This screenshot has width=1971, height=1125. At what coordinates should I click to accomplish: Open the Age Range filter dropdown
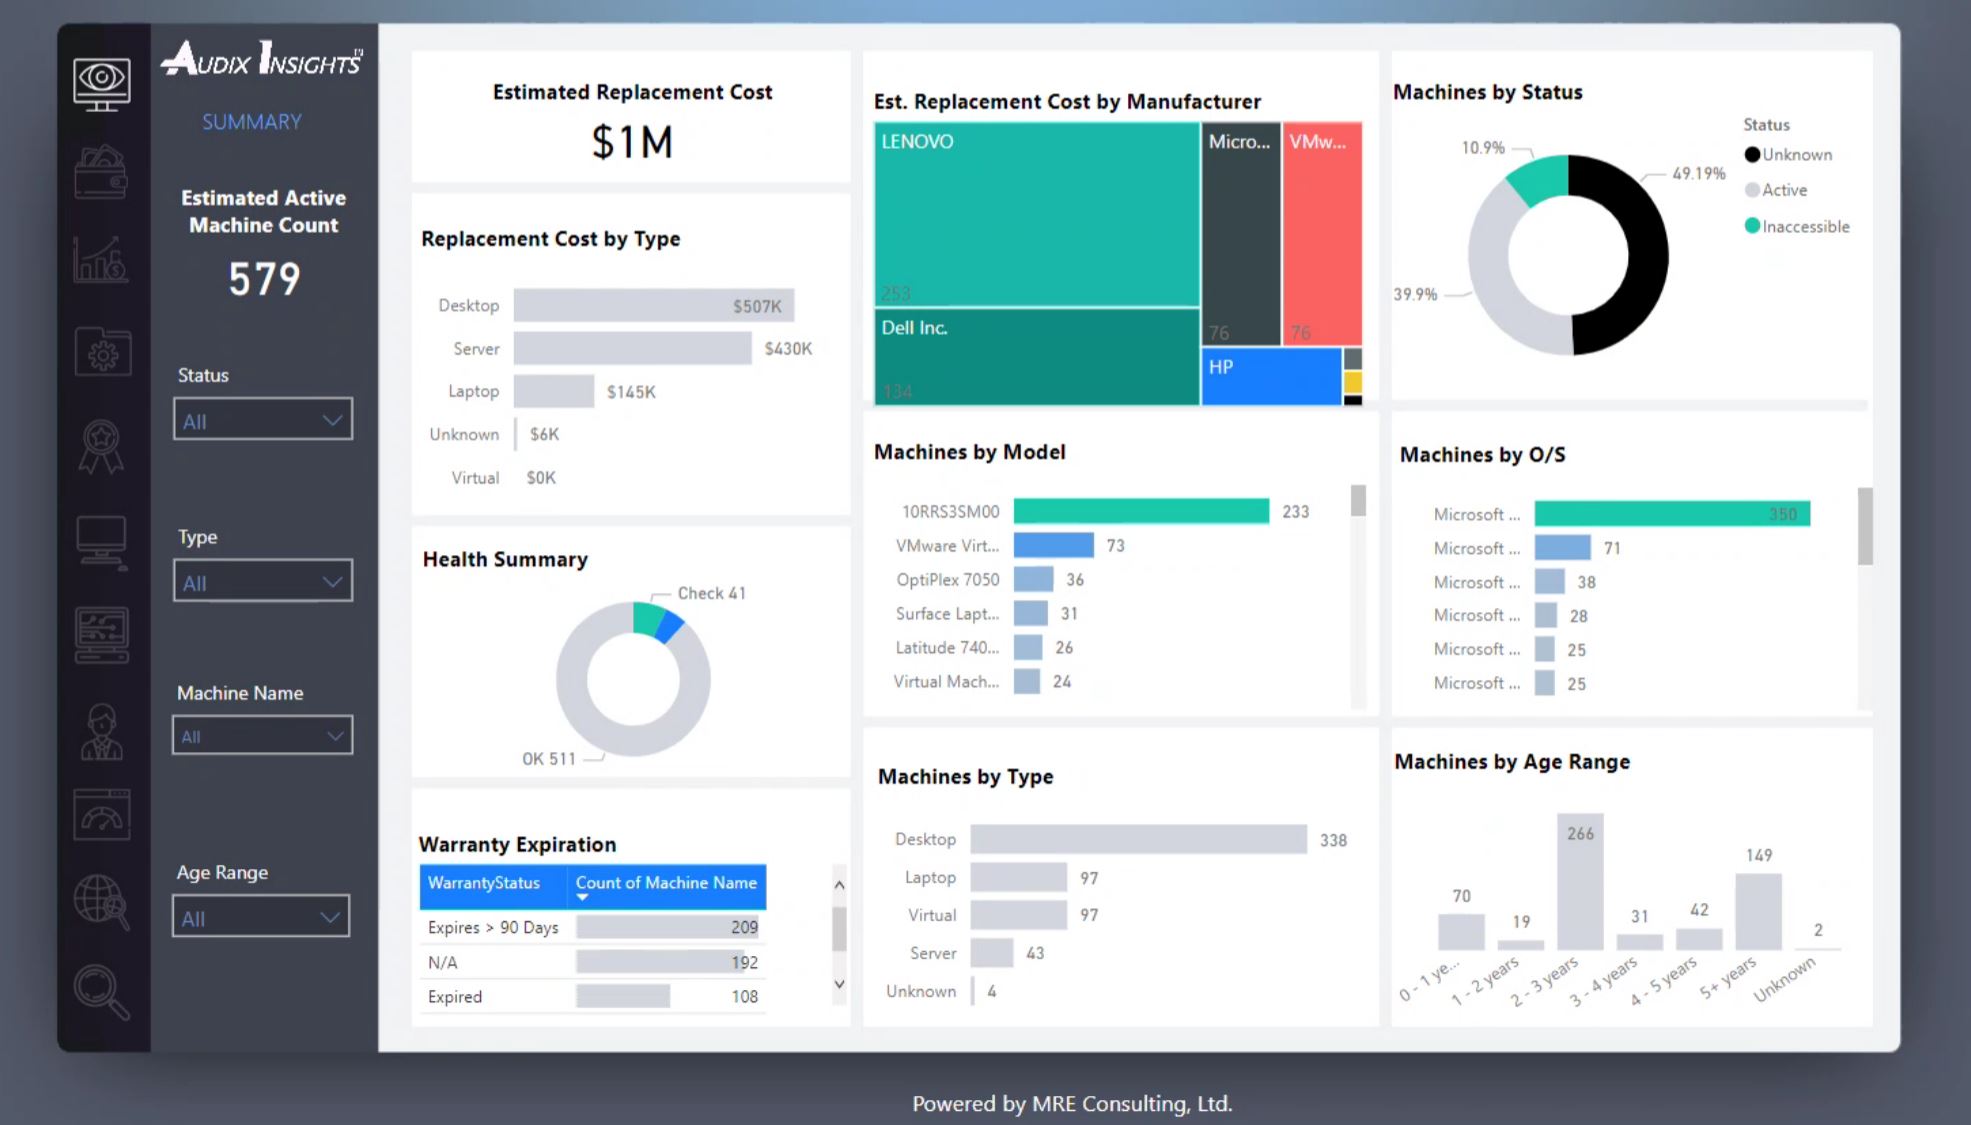tap(261, 916)
